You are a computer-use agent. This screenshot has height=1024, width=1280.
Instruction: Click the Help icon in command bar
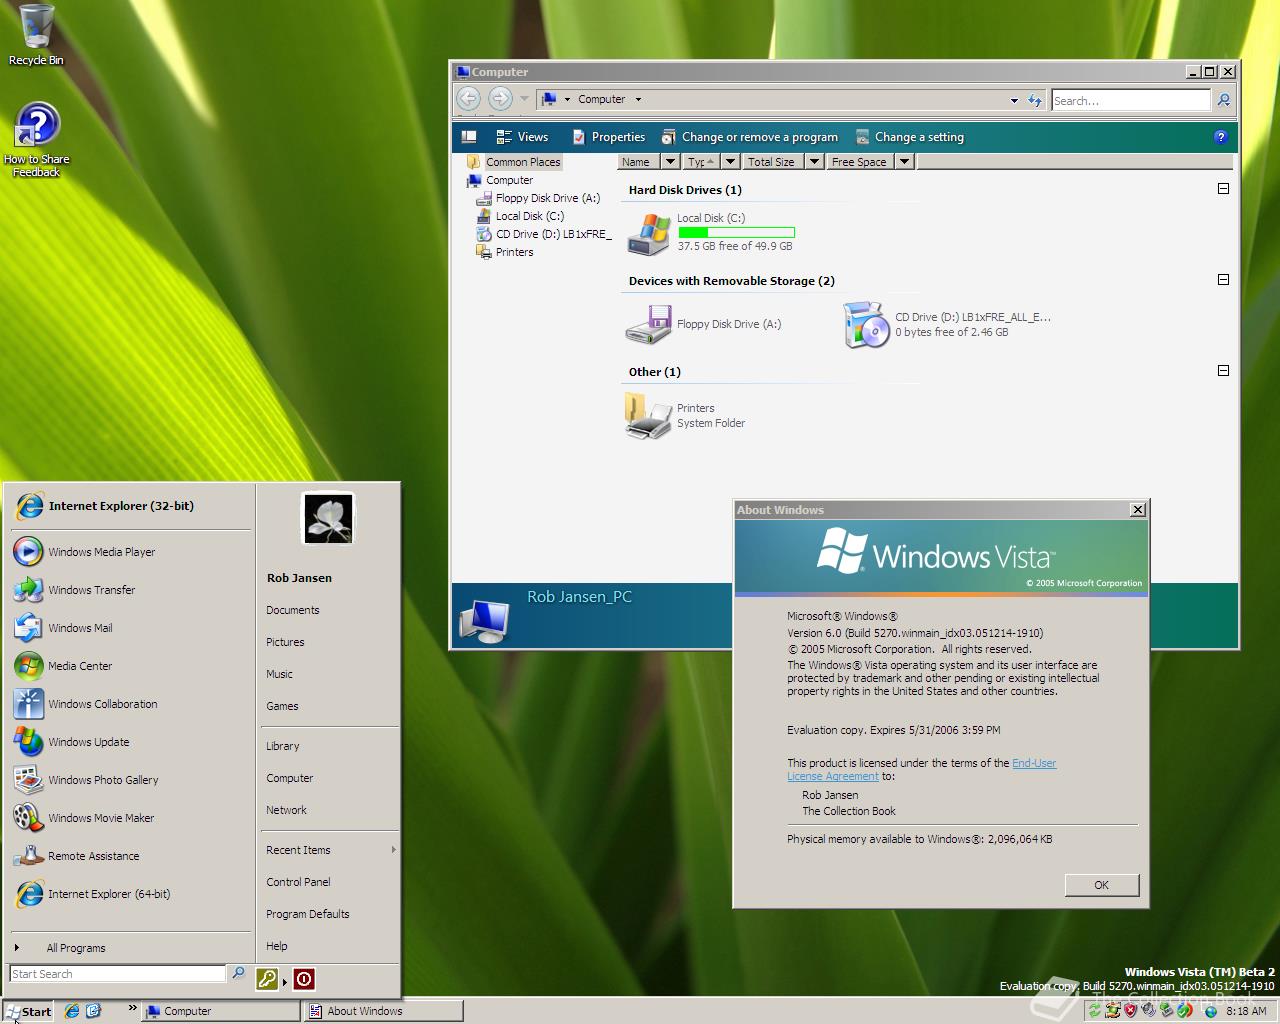[1220, 137]
